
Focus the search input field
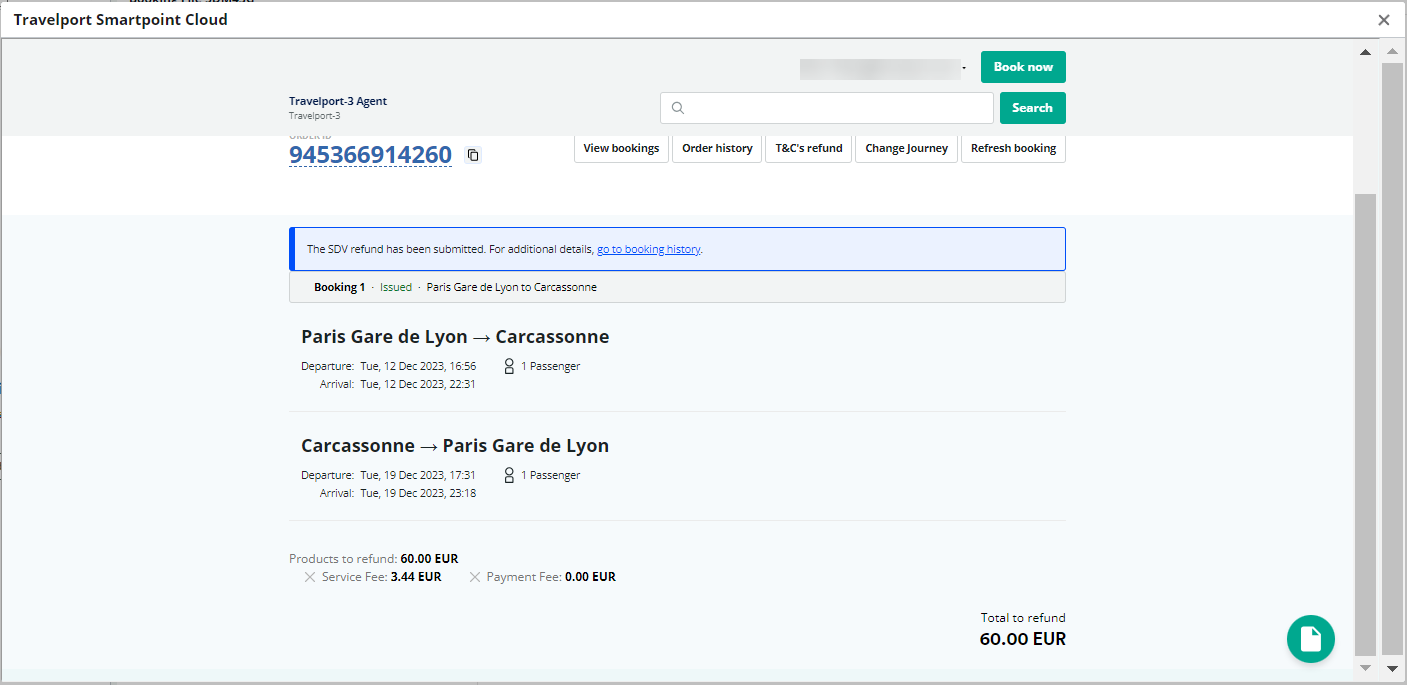(x=827, y=108)
